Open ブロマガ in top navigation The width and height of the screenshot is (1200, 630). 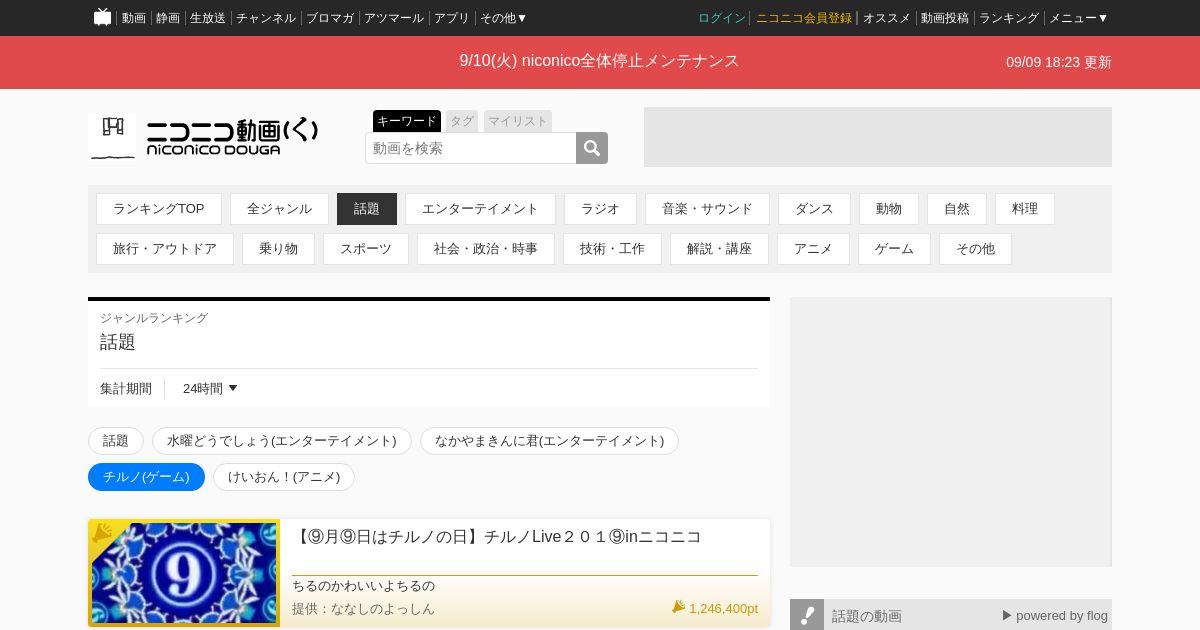click(x=330, y=18)
